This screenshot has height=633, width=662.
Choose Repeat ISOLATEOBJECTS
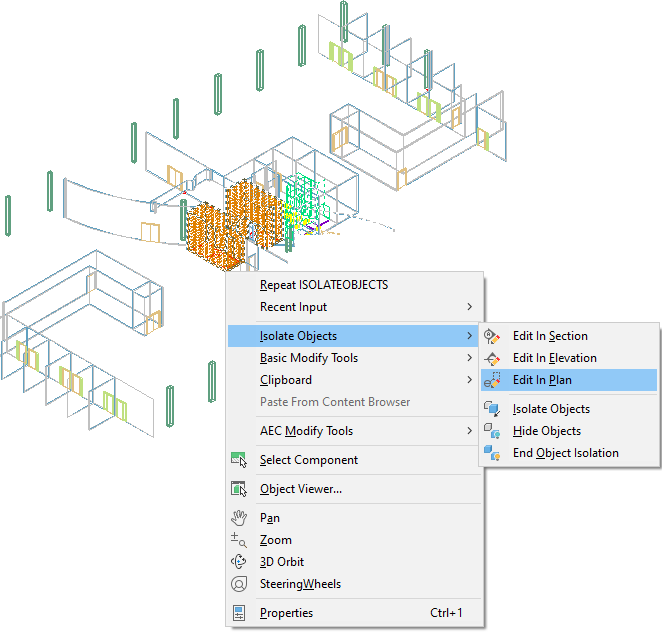click(x=354, y=285)
